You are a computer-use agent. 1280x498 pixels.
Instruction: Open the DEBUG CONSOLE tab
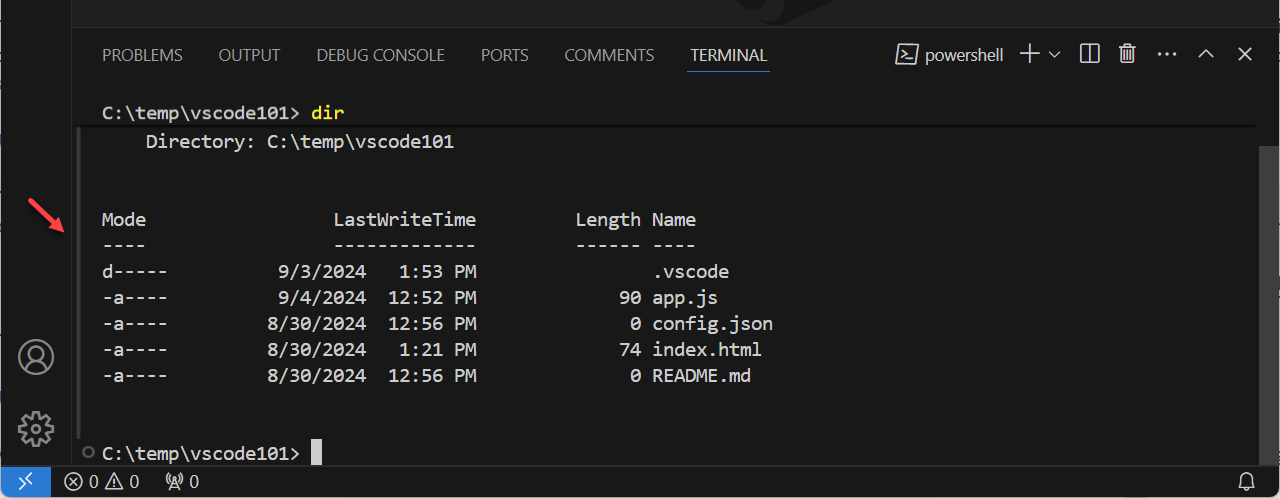point(380,55)
